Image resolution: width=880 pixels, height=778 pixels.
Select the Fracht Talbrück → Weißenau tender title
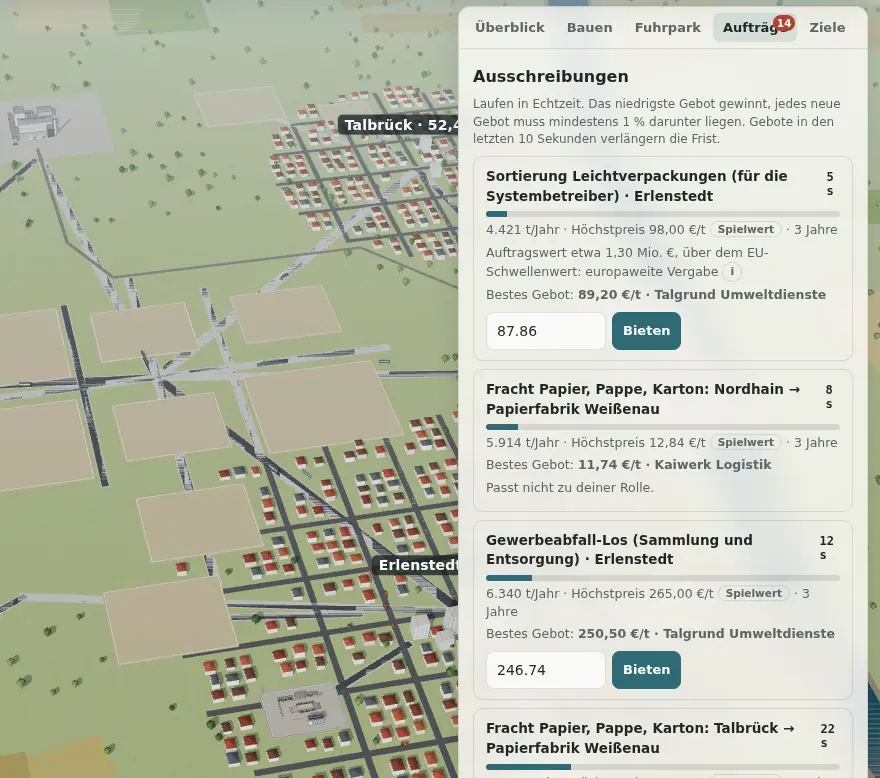pos(640,738)
